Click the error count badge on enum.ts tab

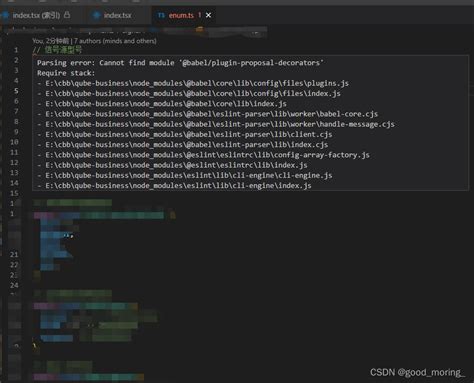coord(199,15)
